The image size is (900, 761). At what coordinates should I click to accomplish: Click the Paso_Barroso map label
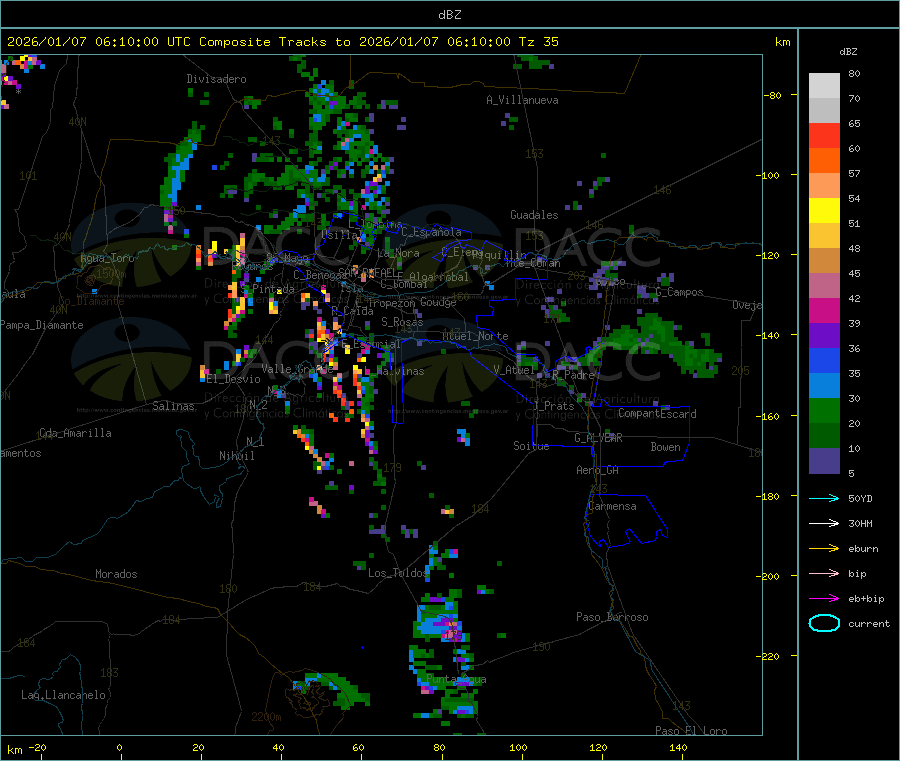pos(612,617)
